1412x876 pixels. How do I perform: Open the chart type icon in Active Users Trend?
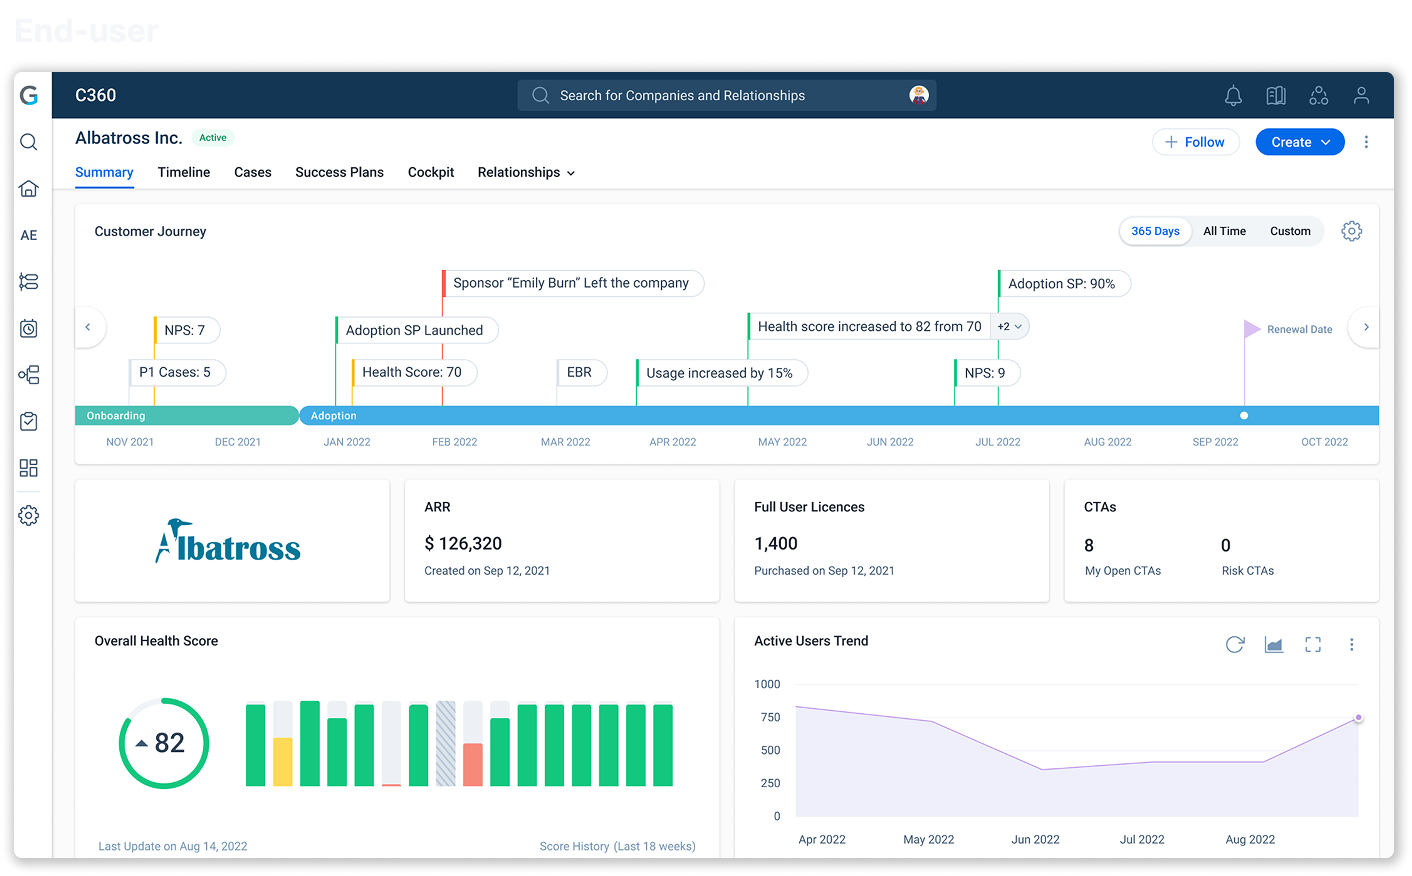tap(1274, 645)
